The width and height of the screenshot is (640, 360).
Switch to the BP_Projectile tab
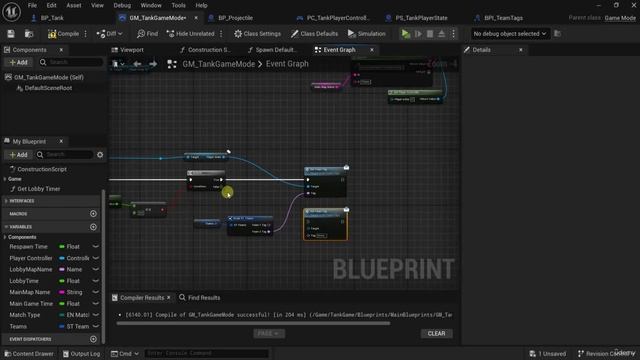(x=235, y=18)
